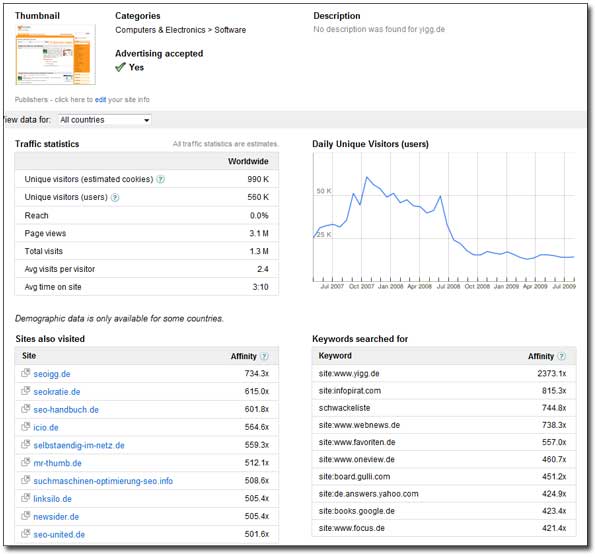This screenshot has height=557, width=595.
Task: Click the Worldwide column header
Action: [x=248, y=161]
